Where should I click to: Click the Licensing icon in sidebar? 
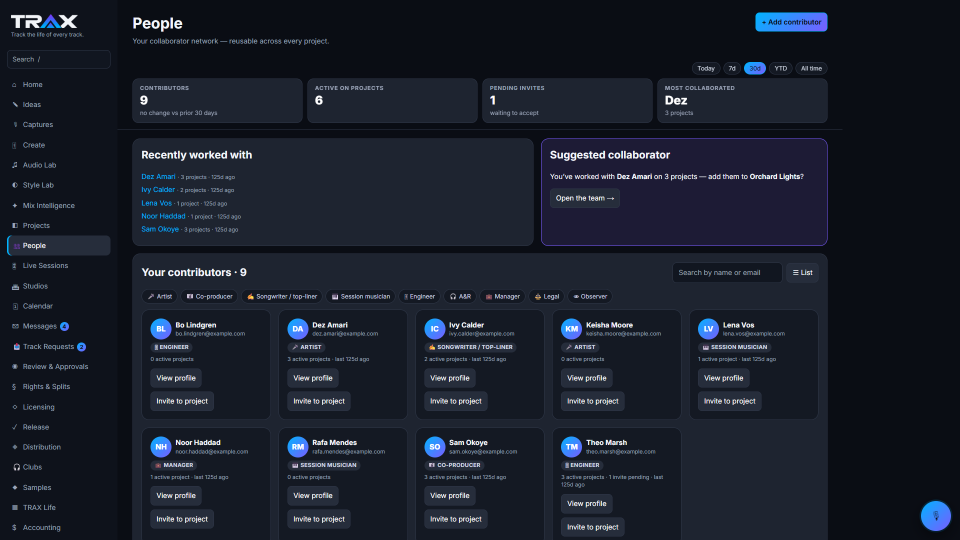pyautogui.click(x=15, y=407)
